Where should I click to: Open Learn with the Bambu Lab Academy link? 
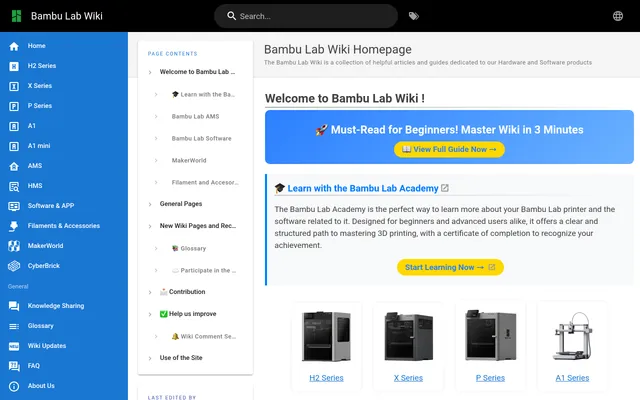tap(363, 188)
